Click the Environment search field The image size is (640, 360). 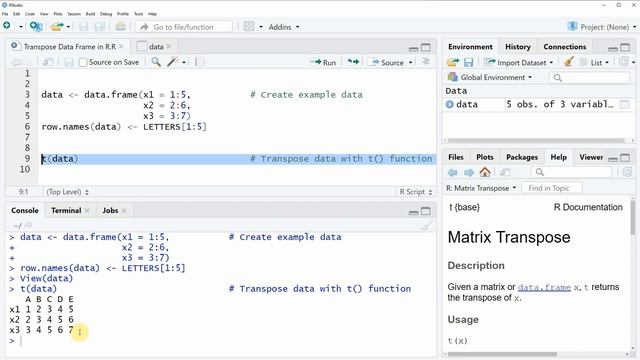[x=590, y=78]
